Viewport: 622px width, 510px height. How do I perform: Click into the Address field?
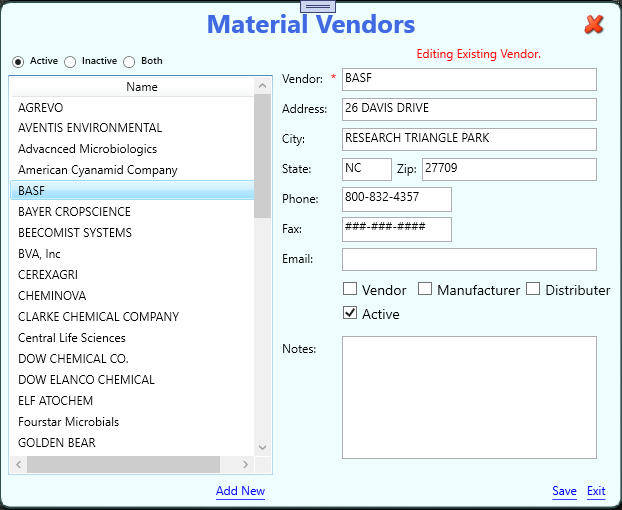tap(469, 109)
